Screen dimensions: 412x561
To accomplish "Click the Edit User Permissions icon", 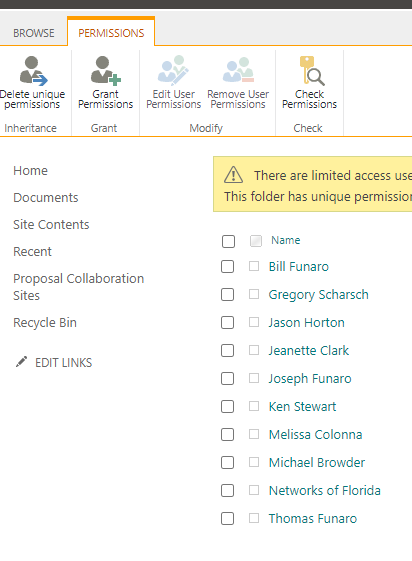I will click(x=173, y=70).
